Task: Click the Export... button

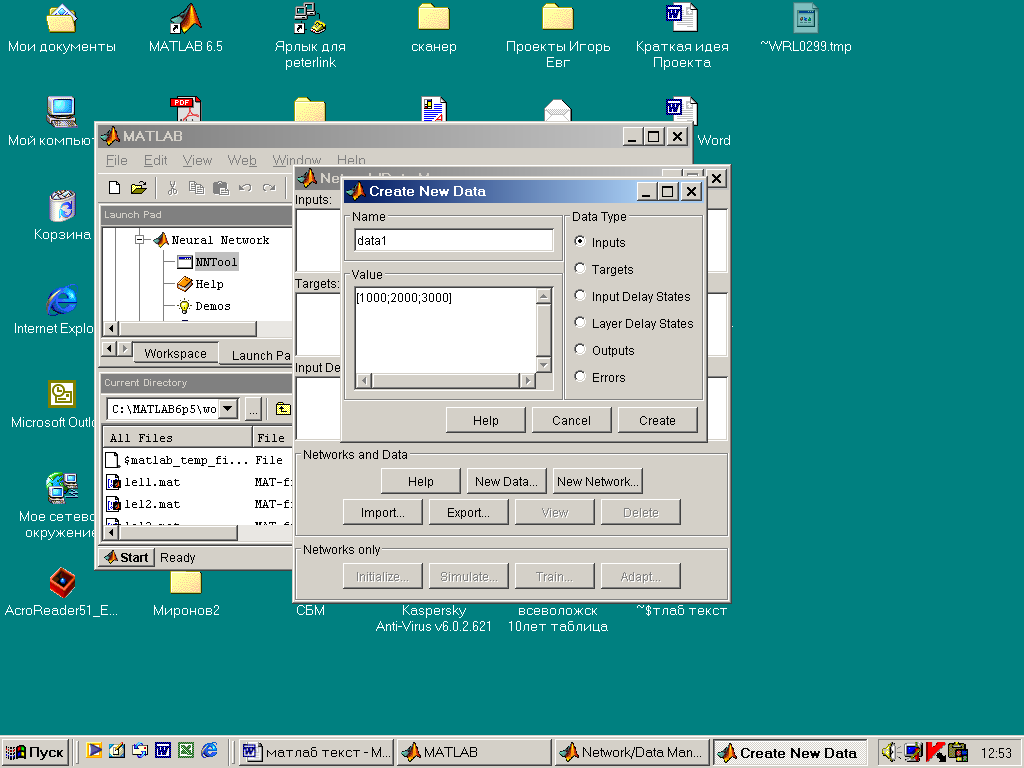Action: click(468, 513)
